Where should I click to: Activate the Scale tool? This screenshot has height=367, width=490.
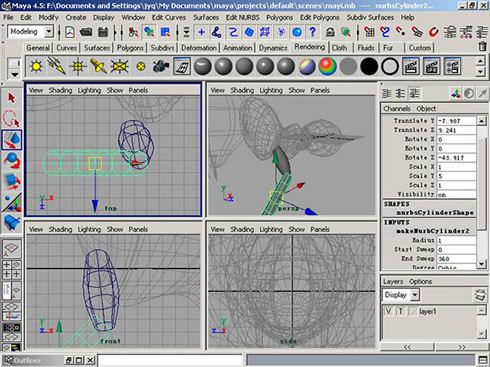click(x=12, y=181)
